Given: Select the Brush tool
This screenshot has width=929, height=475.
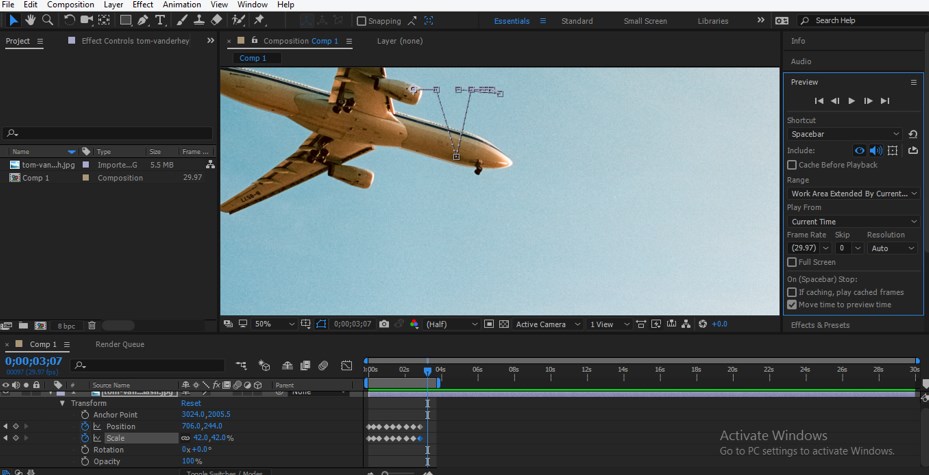Looking at the screenshot, I should (182, 20).
